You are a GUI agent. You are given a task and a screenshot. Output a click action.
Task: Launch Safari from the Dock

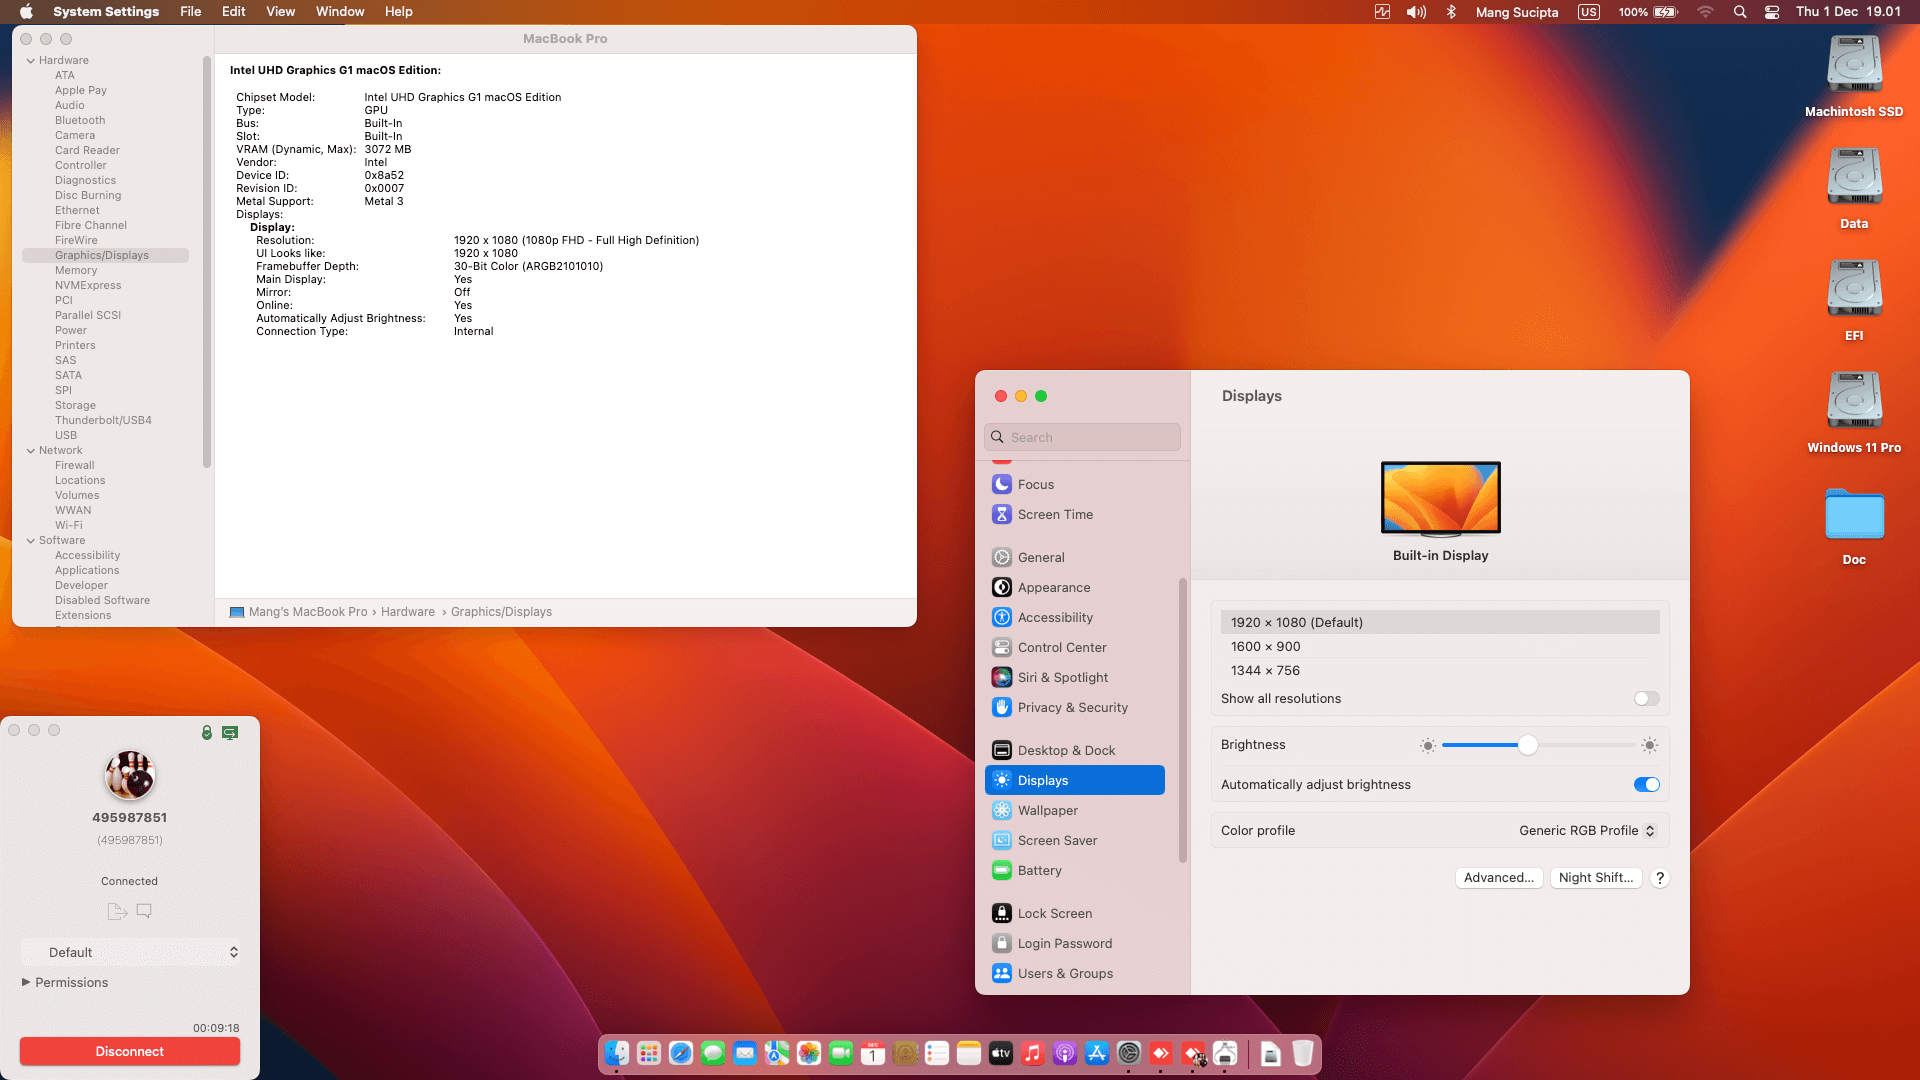[x=681, y=1053]
